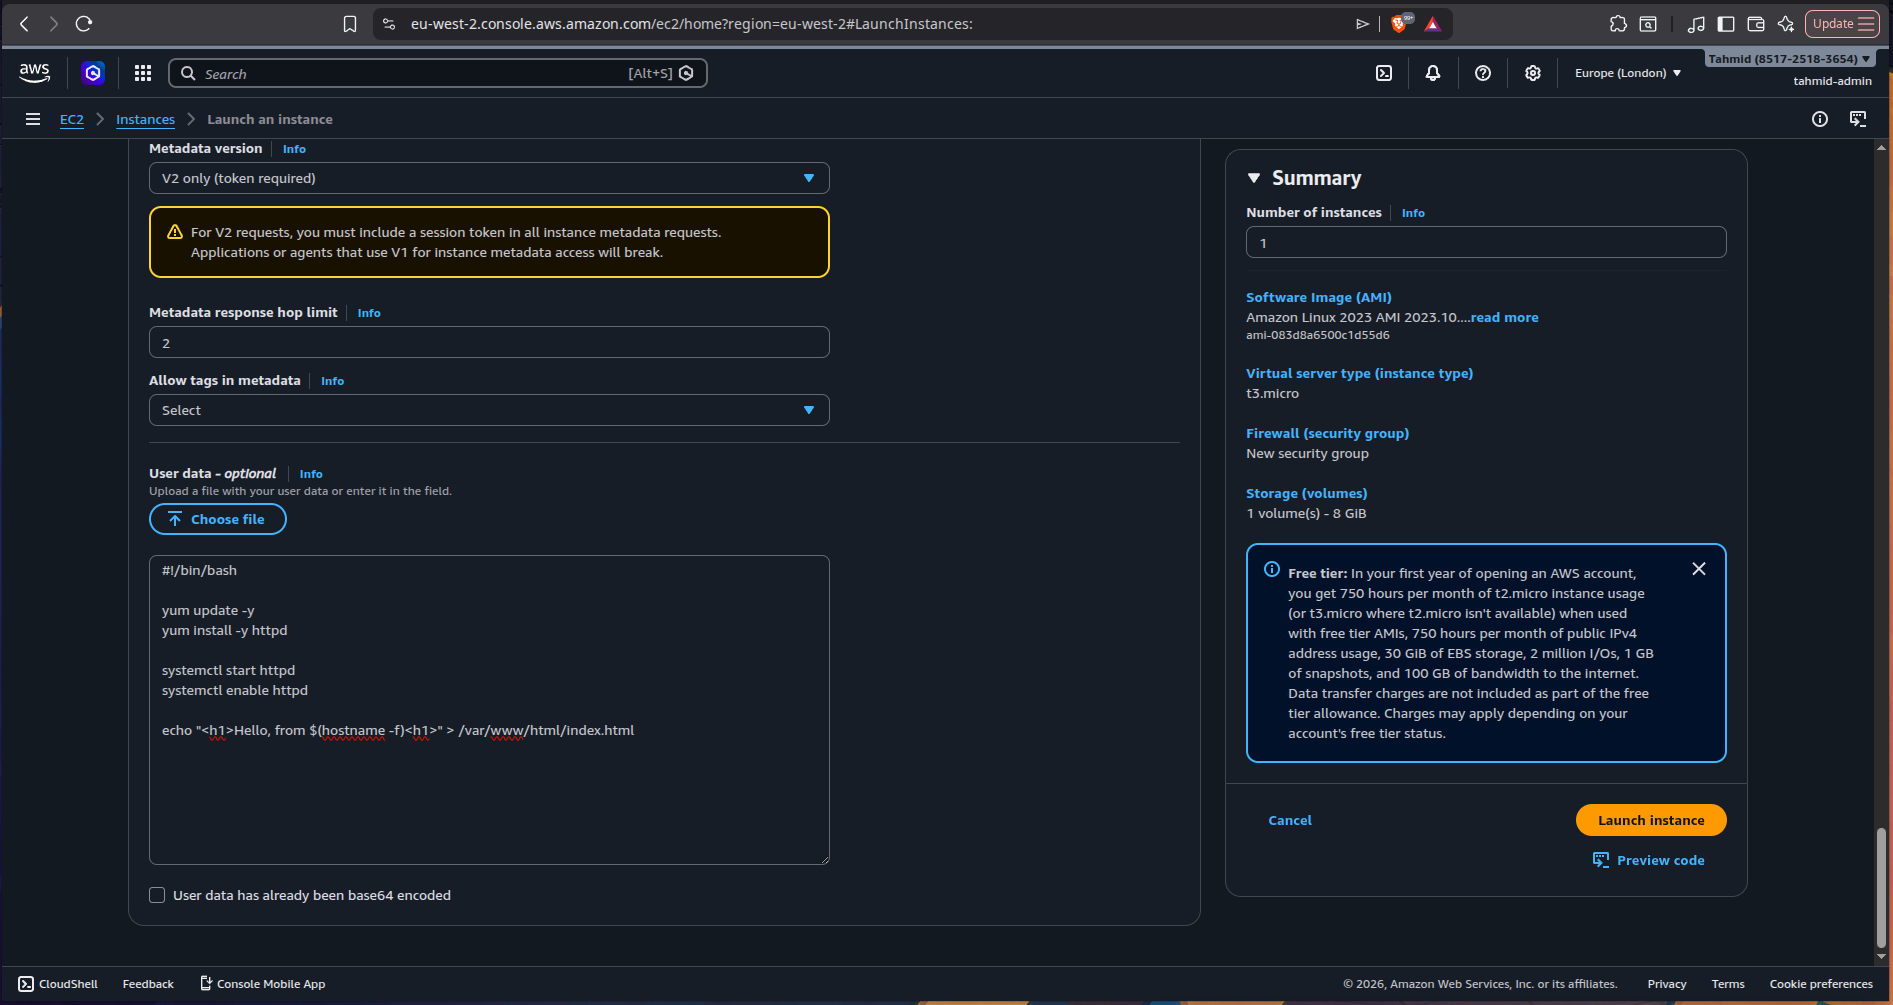Screen dimensions: 1893x1005
Task: Click Info next to Allow tags in metadata
Action: [332, 381]
